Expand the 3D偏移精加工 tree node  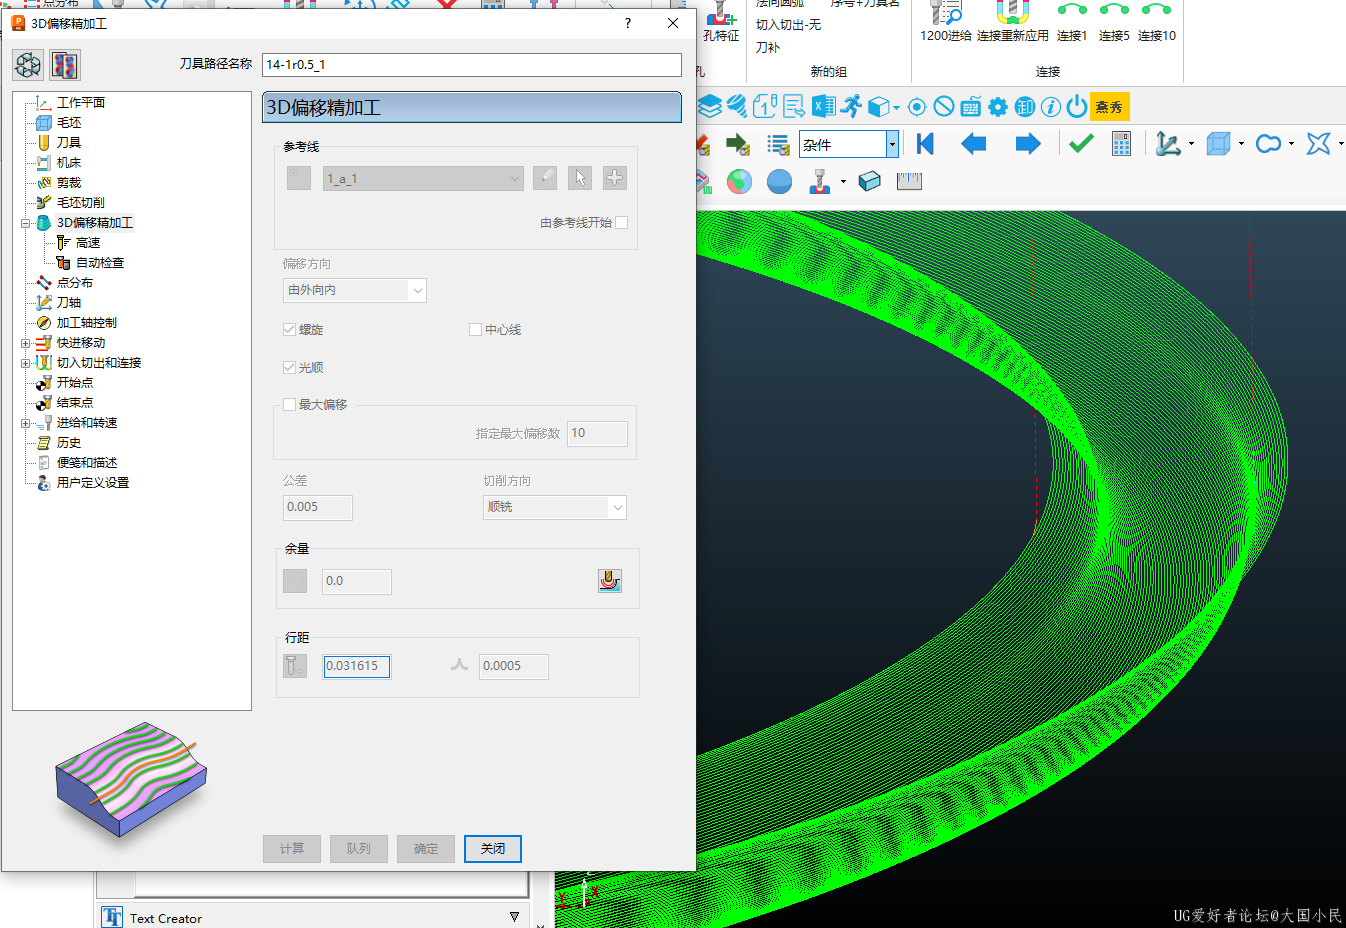click(26, 223)
